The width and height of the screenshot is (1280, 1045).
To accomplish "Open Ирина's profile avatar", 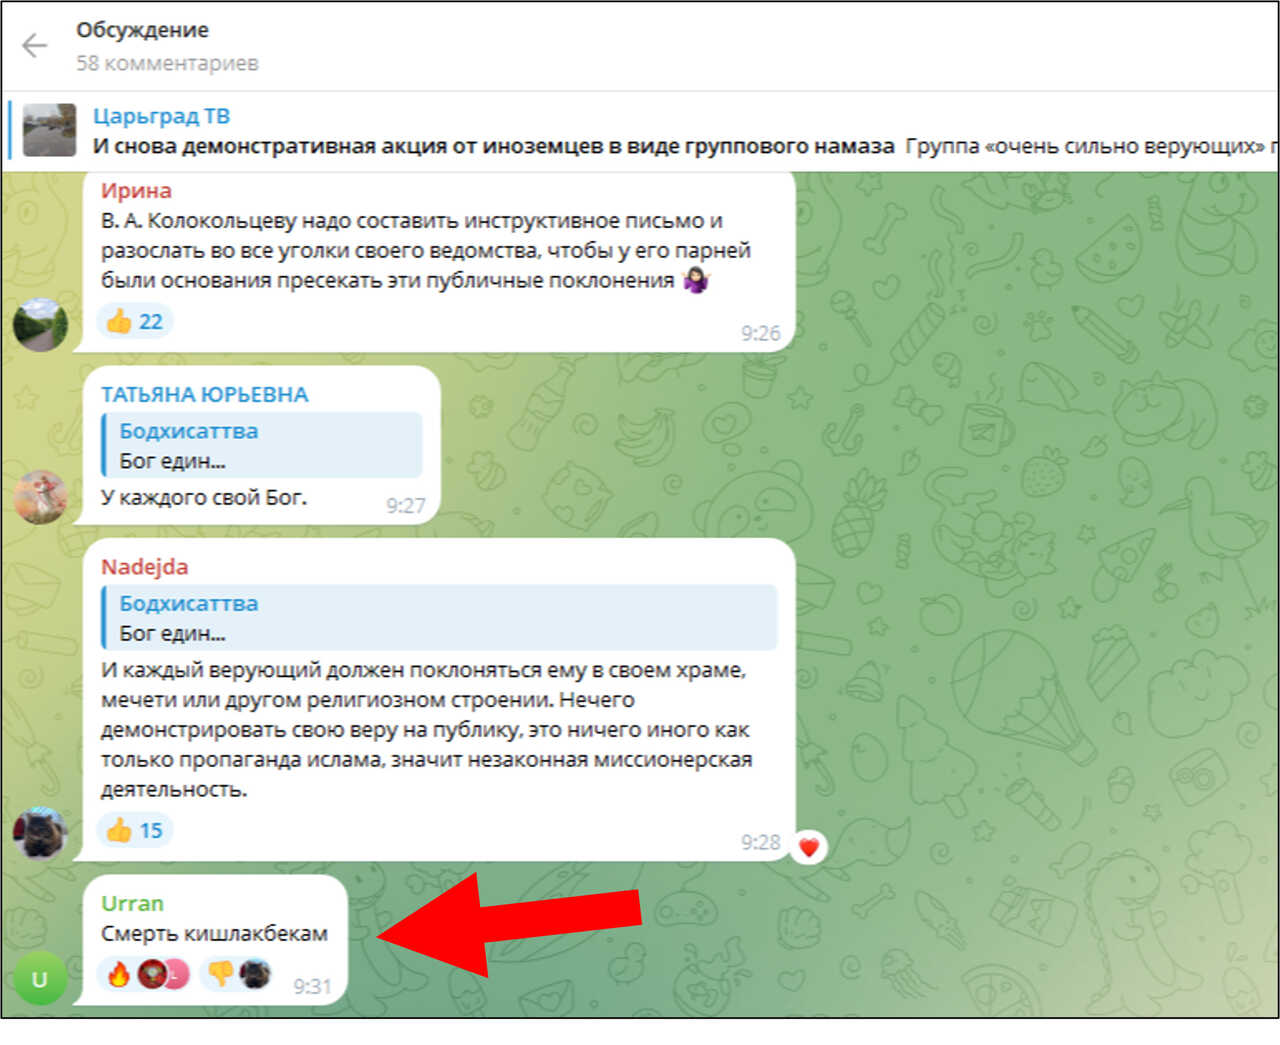I will (40, 324).
